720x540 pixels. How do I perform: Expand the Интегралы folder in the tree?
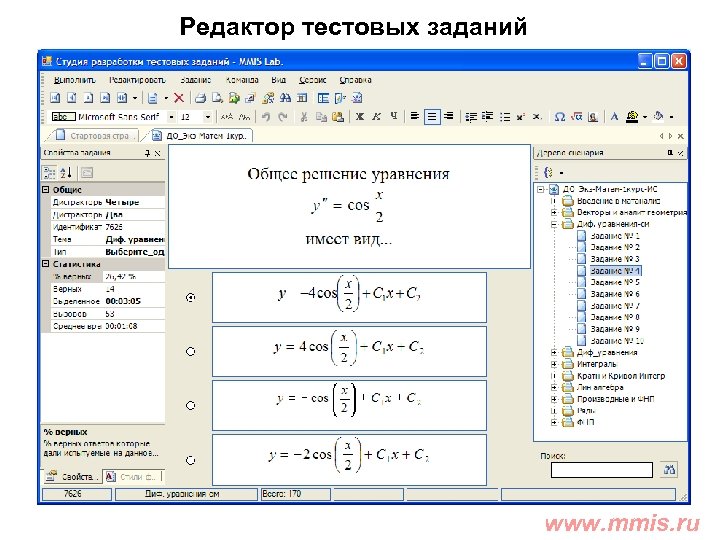point(554,364)
